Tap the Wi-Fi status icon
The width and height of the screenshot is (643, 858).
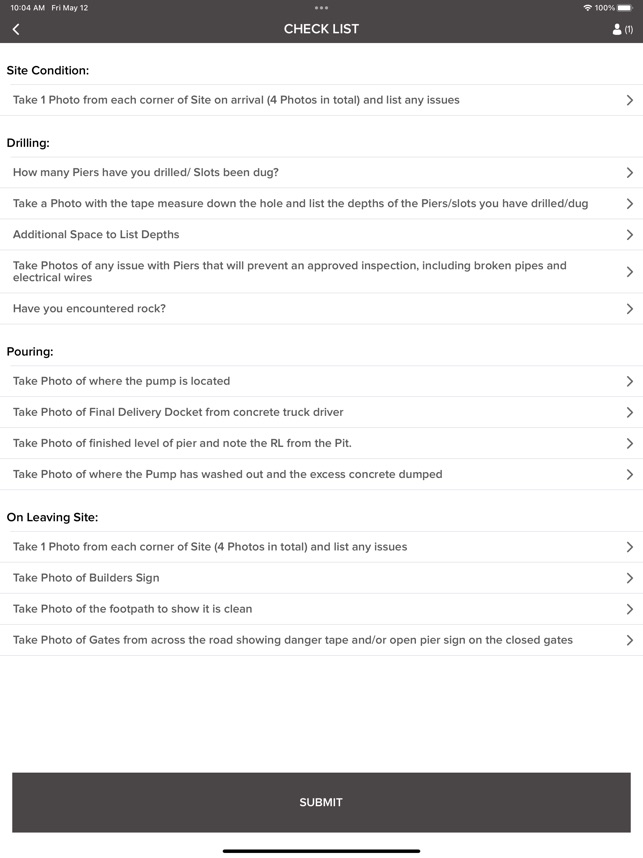coord(587,8)
